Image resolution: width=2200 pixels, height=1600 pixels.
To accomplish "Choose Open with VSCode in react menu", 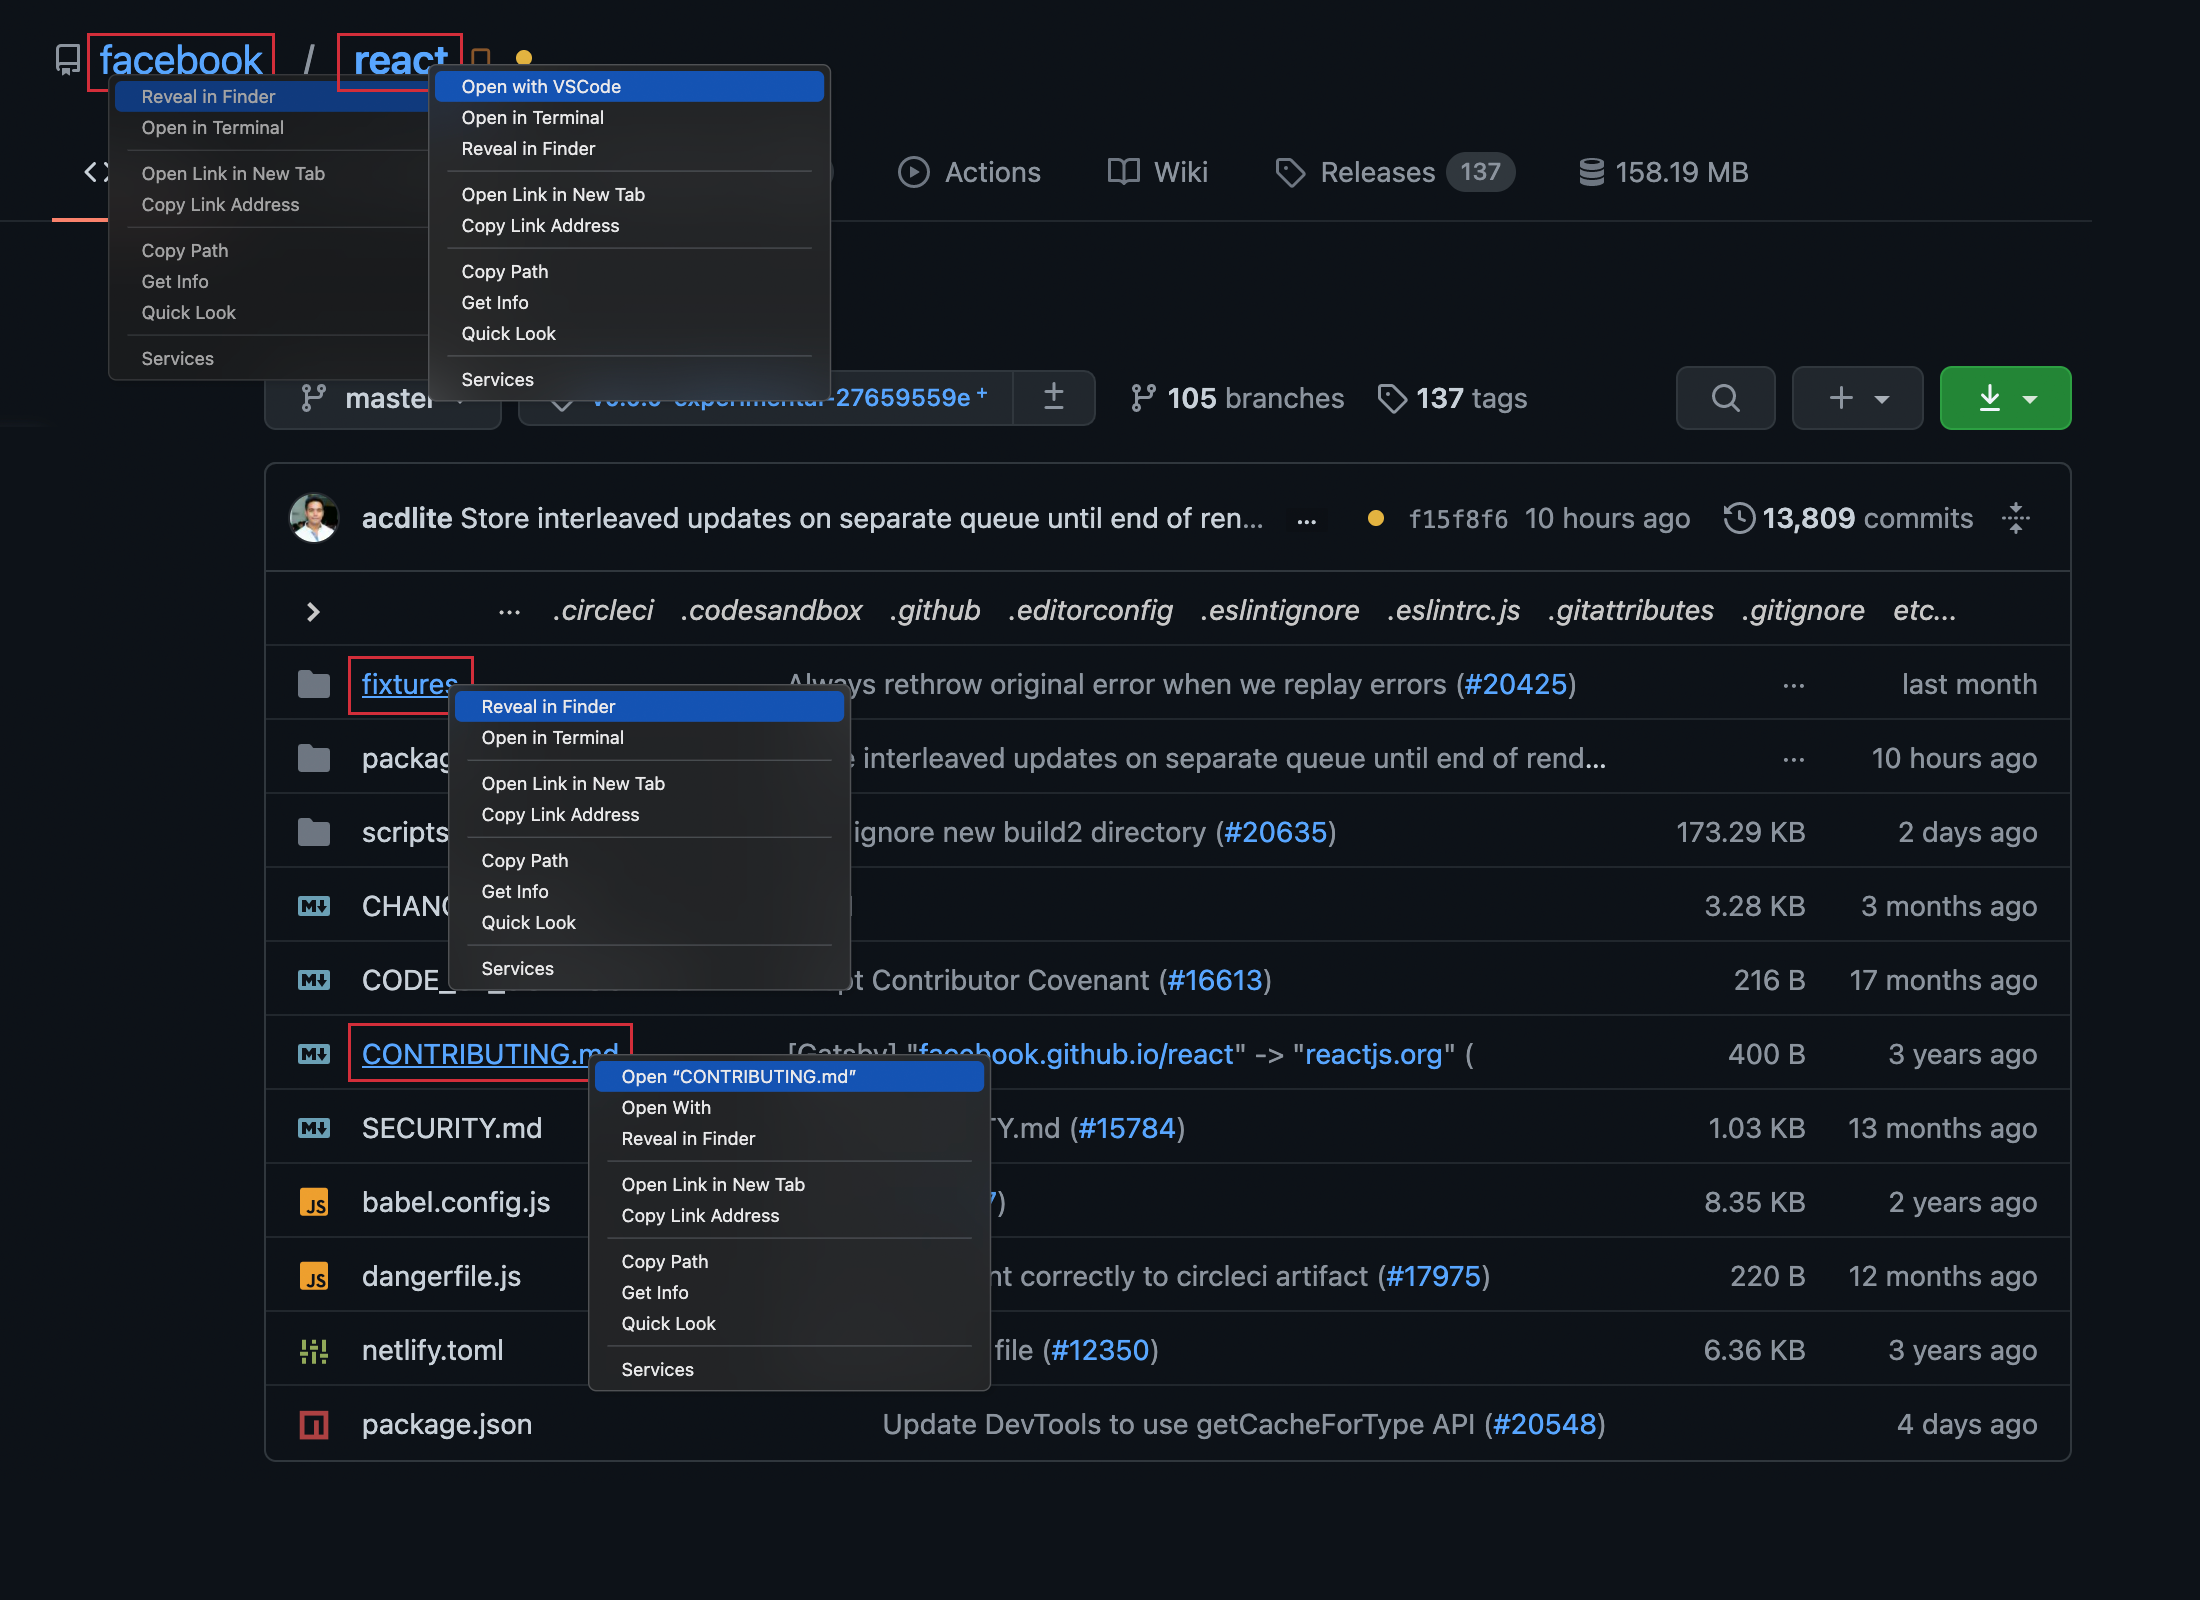I will 629,86.
